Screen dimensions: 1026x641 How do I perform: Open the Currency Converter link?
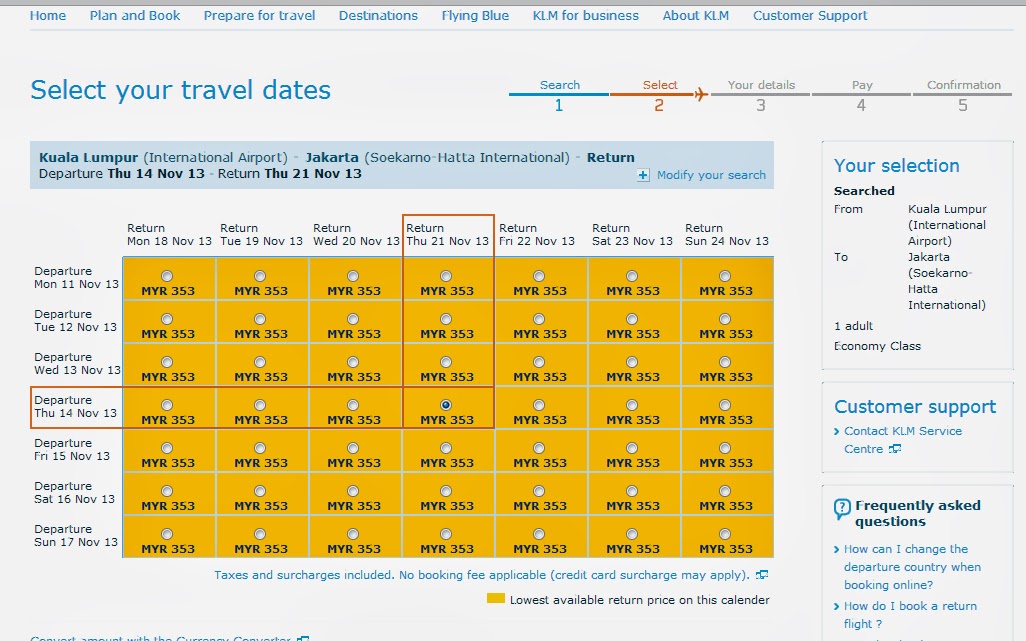pos(161,638)
